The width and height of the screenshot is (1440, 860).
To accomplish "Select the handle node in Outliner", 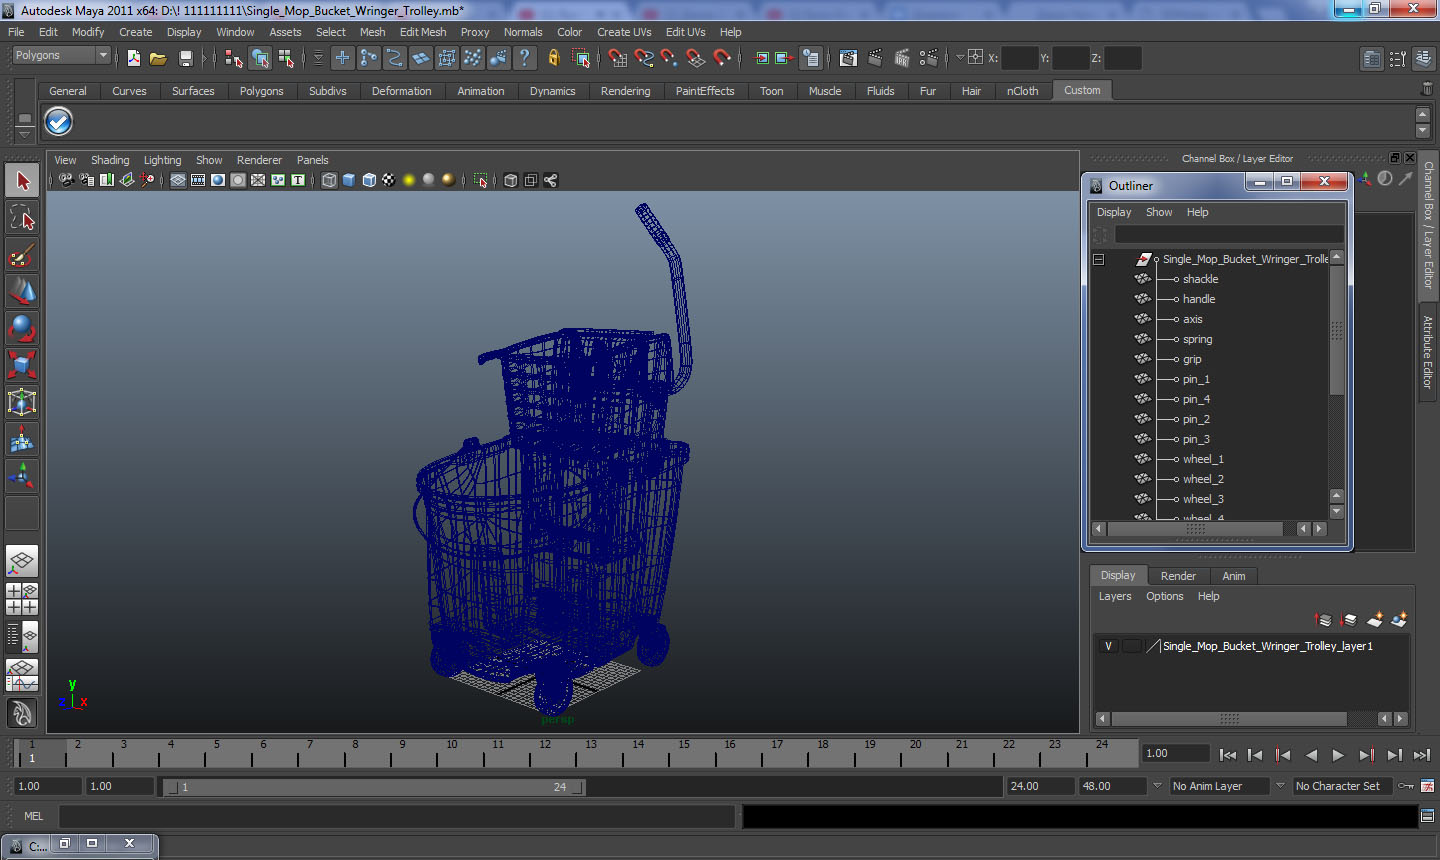I will [1199, 299].
